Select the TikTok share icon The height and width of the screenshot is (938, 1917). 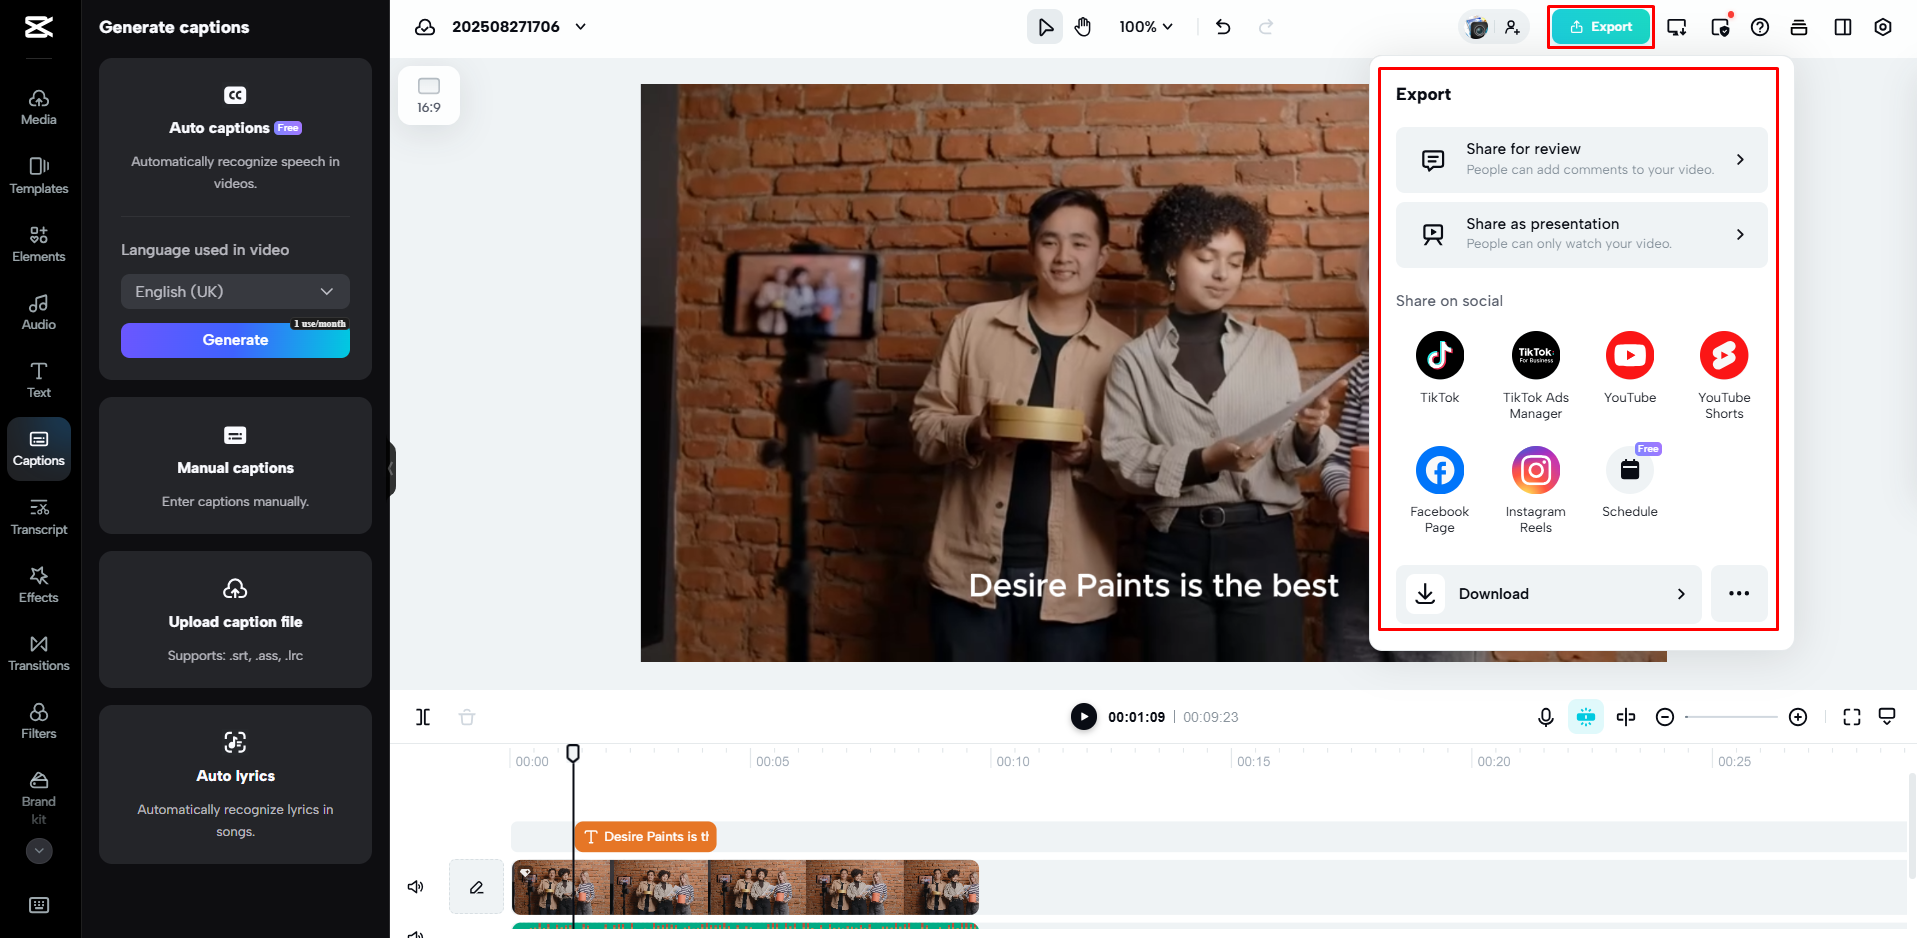point(1439,355)
